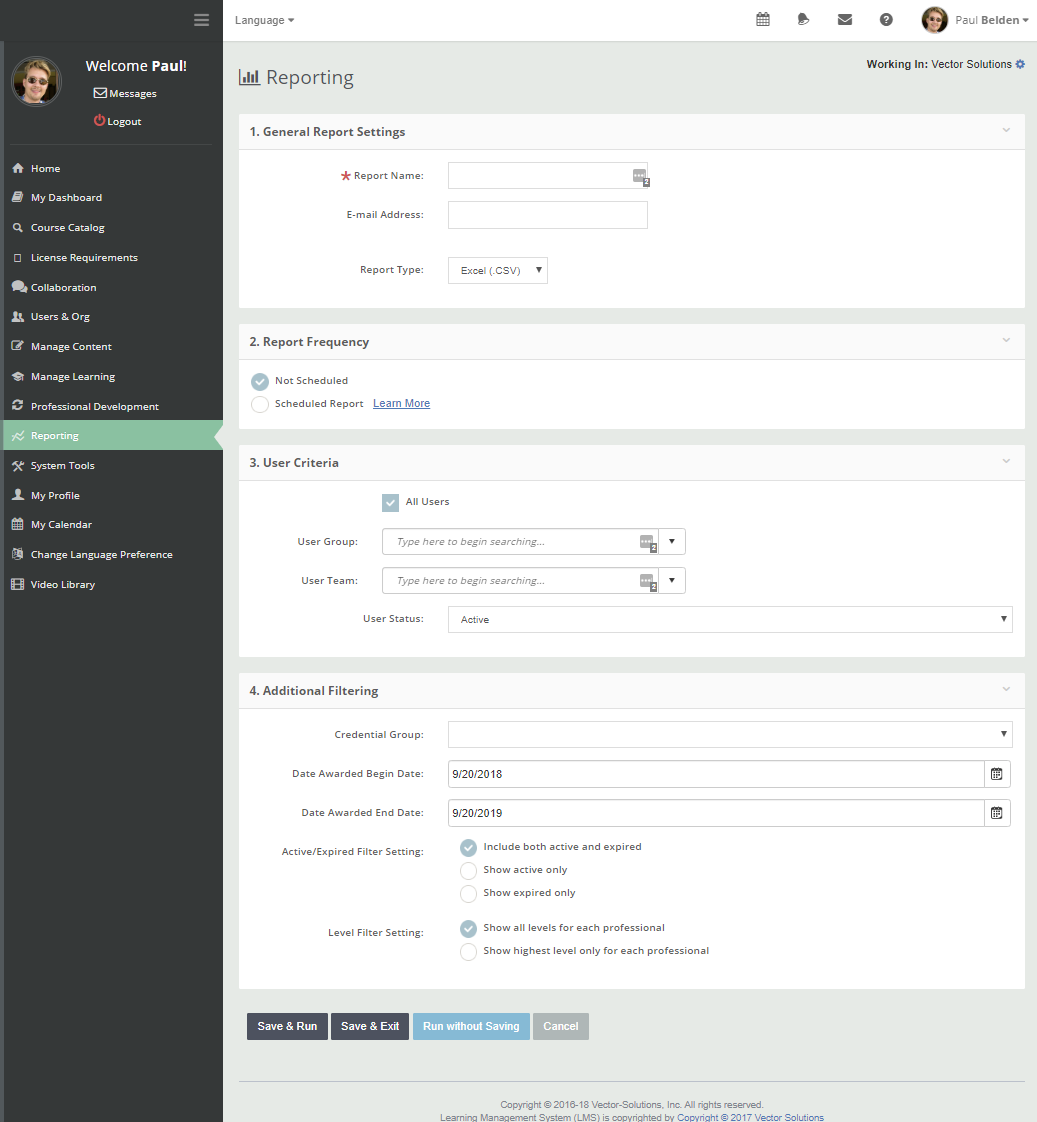Screen dimensions: 1037x1122
Task: Open calendar picker for Date Awarded End Date
Action: pyautogui.click(x=996, y=813)
